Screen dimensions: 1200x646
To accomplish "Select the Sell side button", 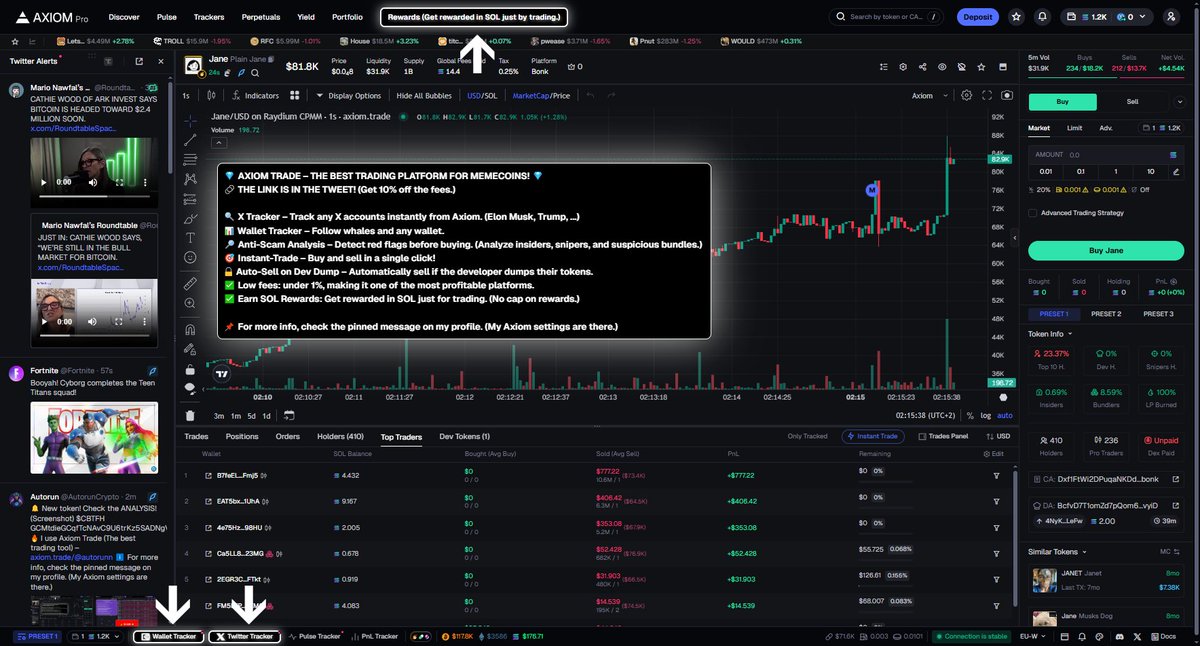I will click(x=1133, y=101).
